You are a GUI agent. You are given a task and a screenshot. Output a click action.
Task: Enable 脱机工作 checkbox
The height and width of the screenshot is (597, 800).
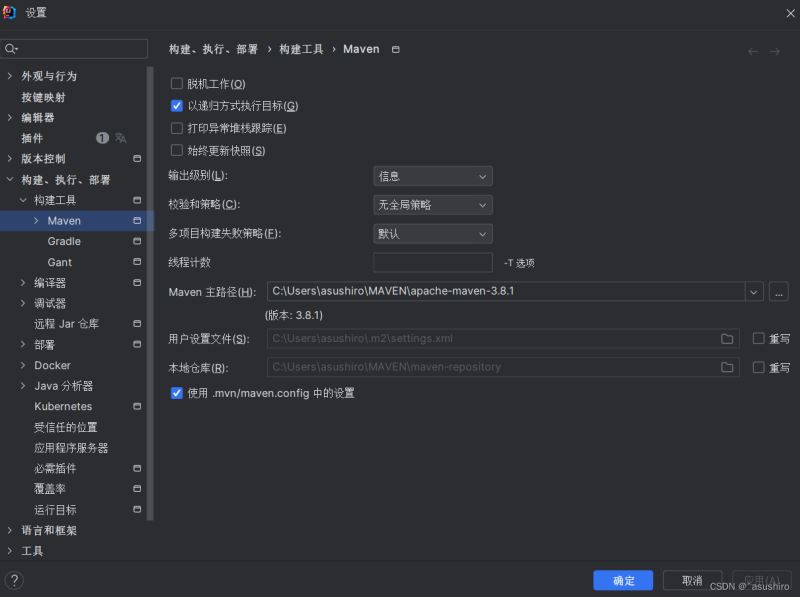click(x=177, y=83)
